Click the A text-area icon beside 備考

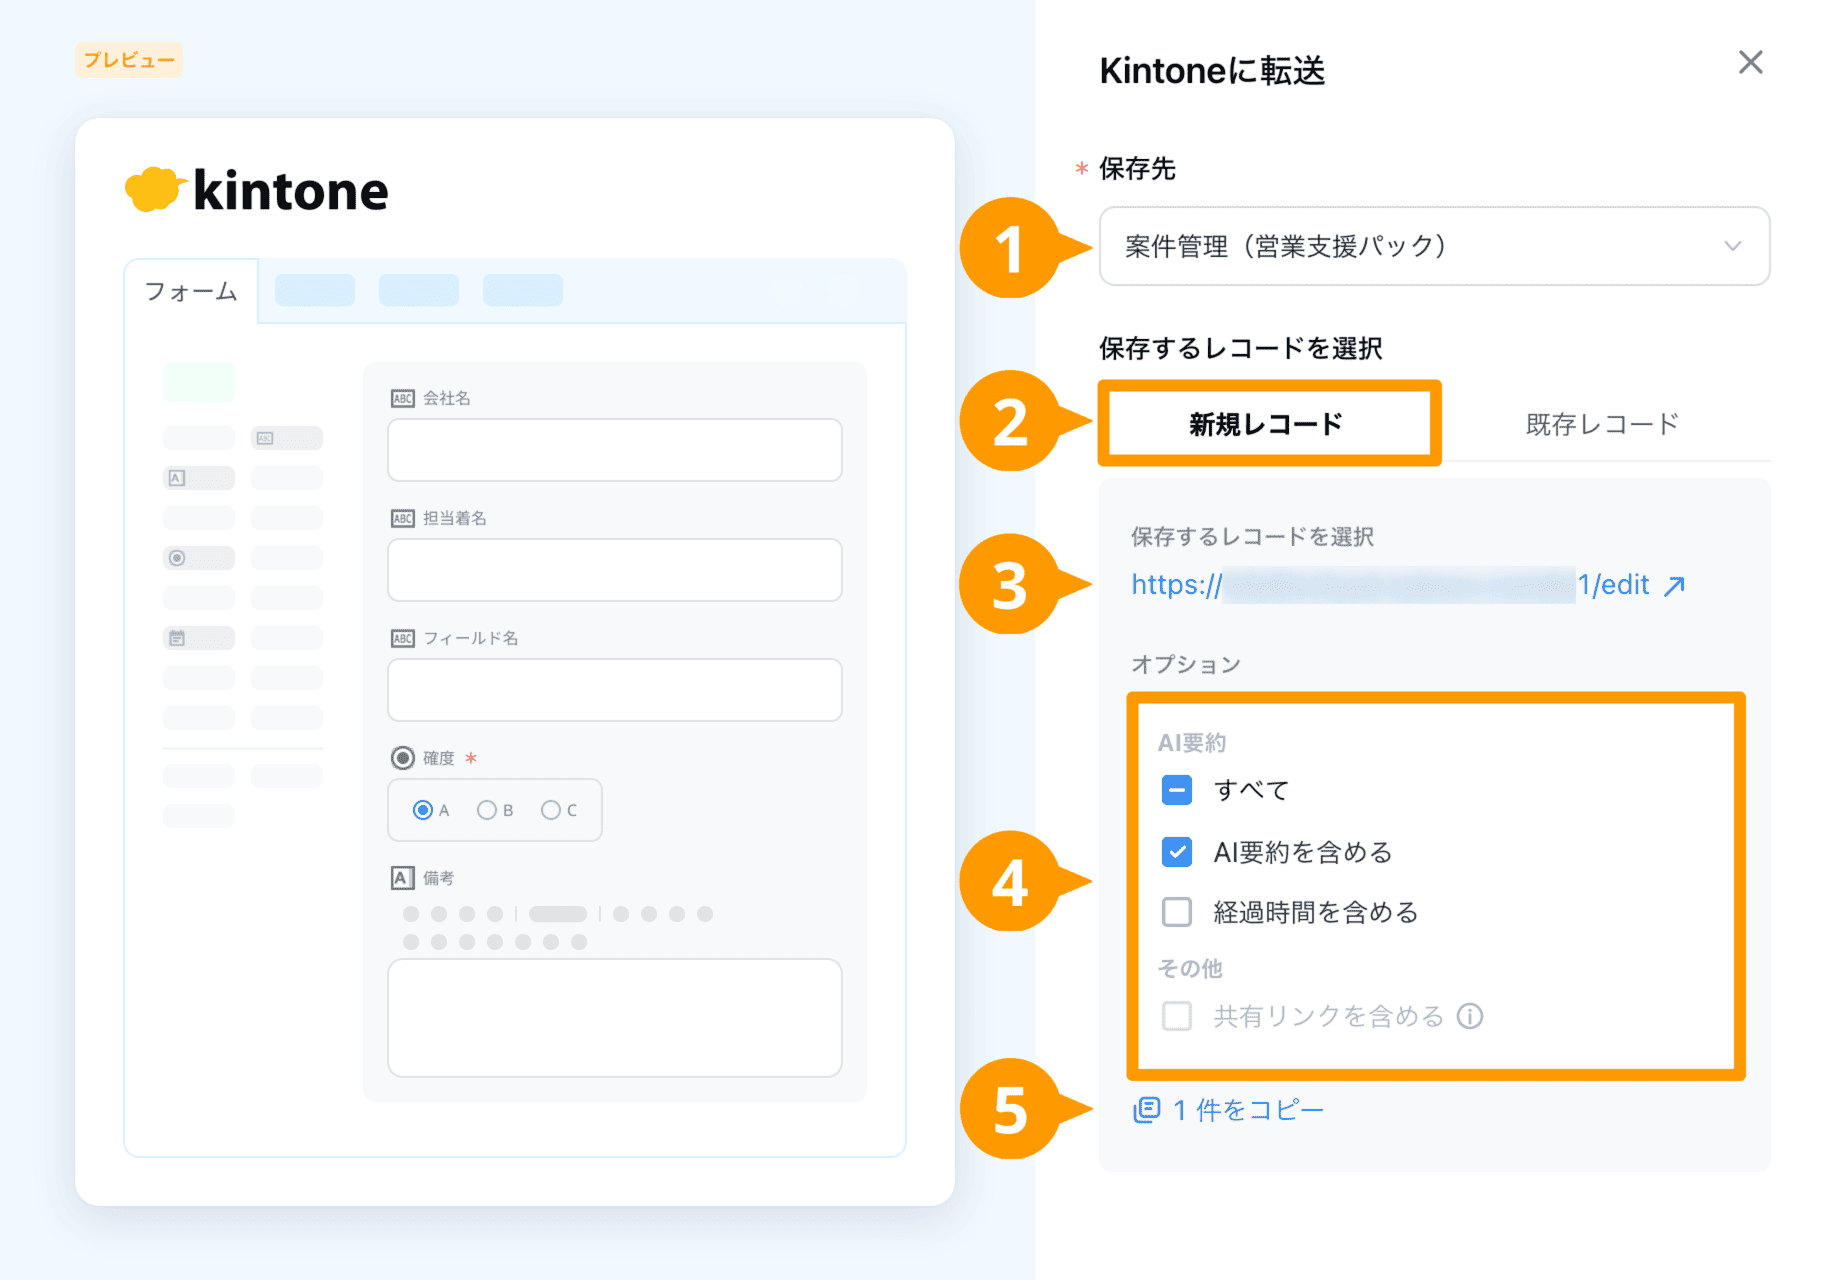pos(402,878)
